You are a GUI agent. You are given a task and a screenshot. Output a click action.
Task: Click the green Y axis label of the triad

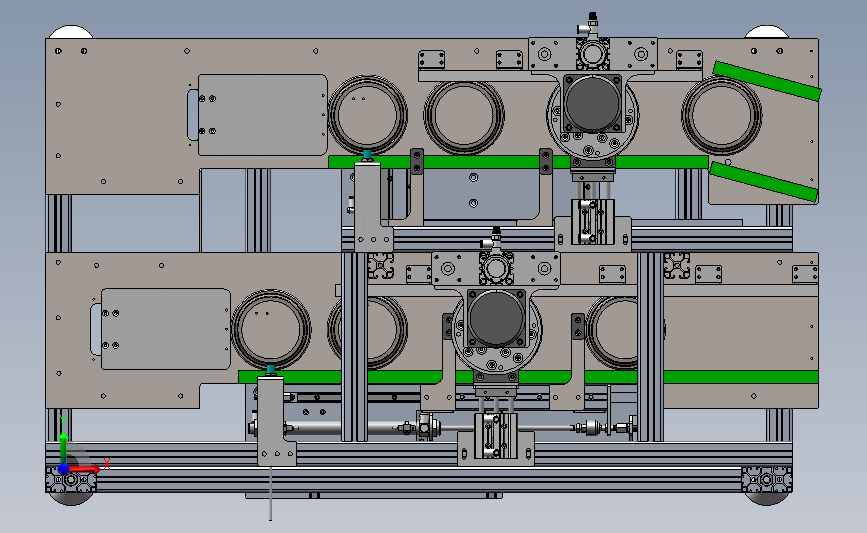point(62,420)
